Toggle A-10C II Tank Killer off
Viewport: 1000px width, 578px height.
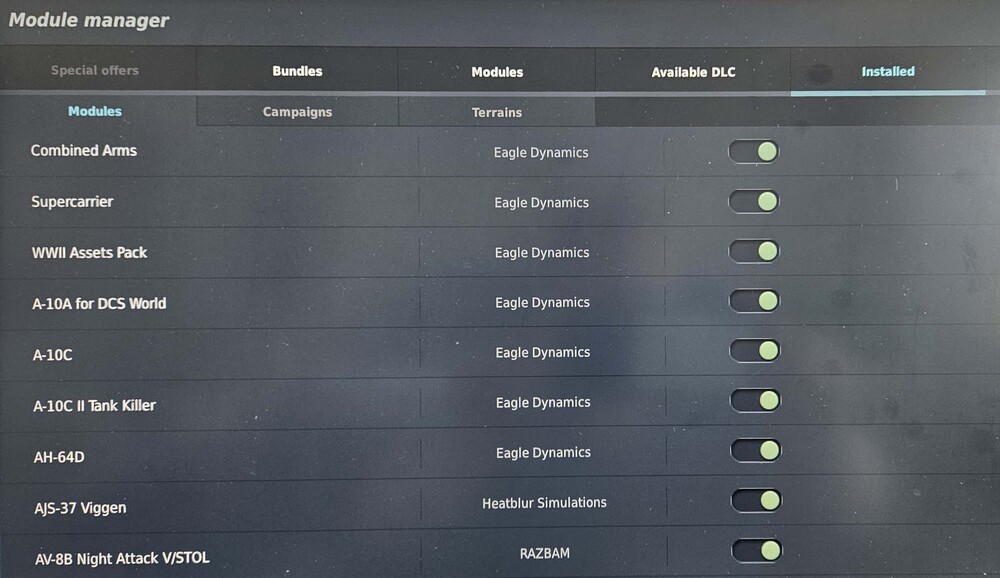coord(755,401)
